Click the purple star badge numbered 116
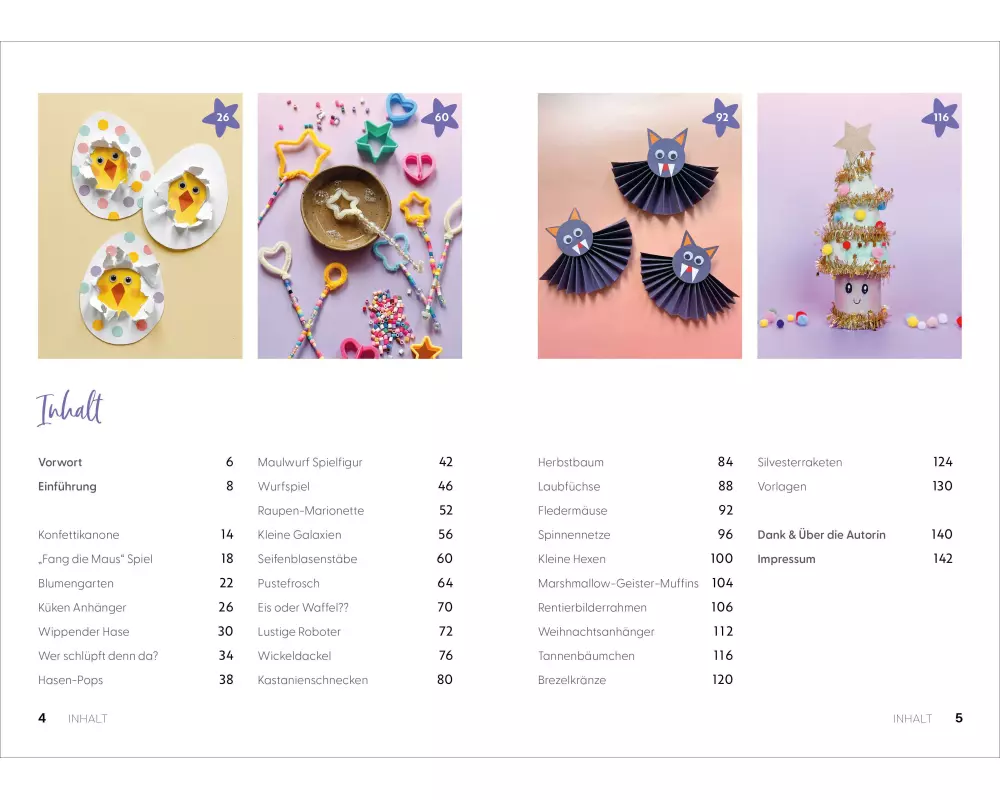The image size is (1000, 800). [941, 117]
